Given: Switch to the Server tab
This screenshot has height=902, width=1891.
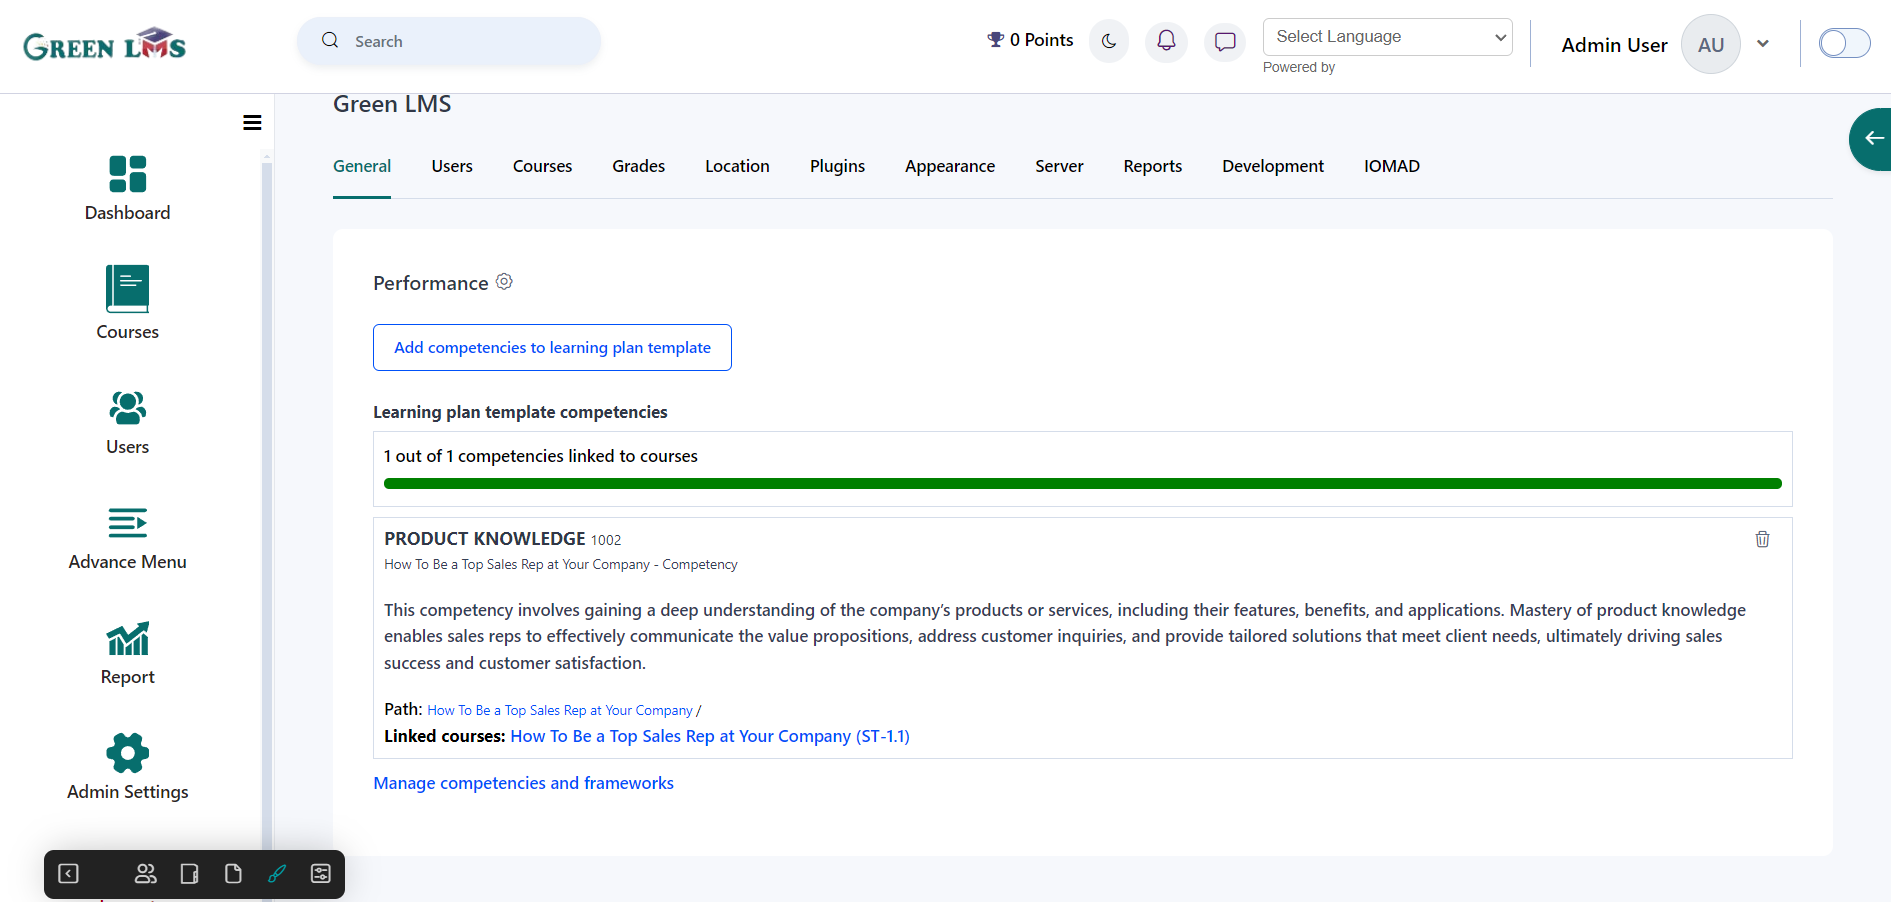Looking at the screenshot, I should (1060, 166).
